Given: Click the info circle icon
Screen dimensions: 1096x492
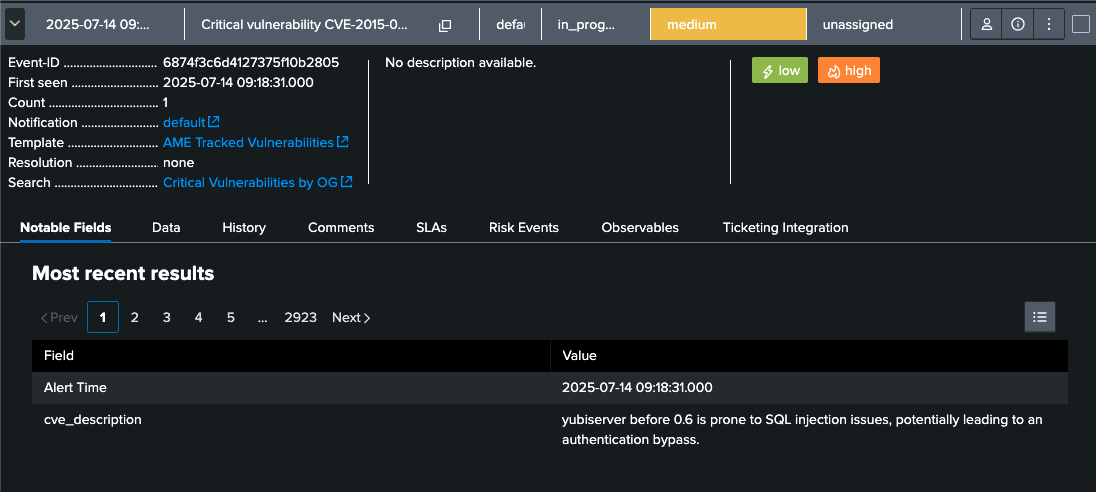Looking at the screenshot, I should click(1018, 24).
